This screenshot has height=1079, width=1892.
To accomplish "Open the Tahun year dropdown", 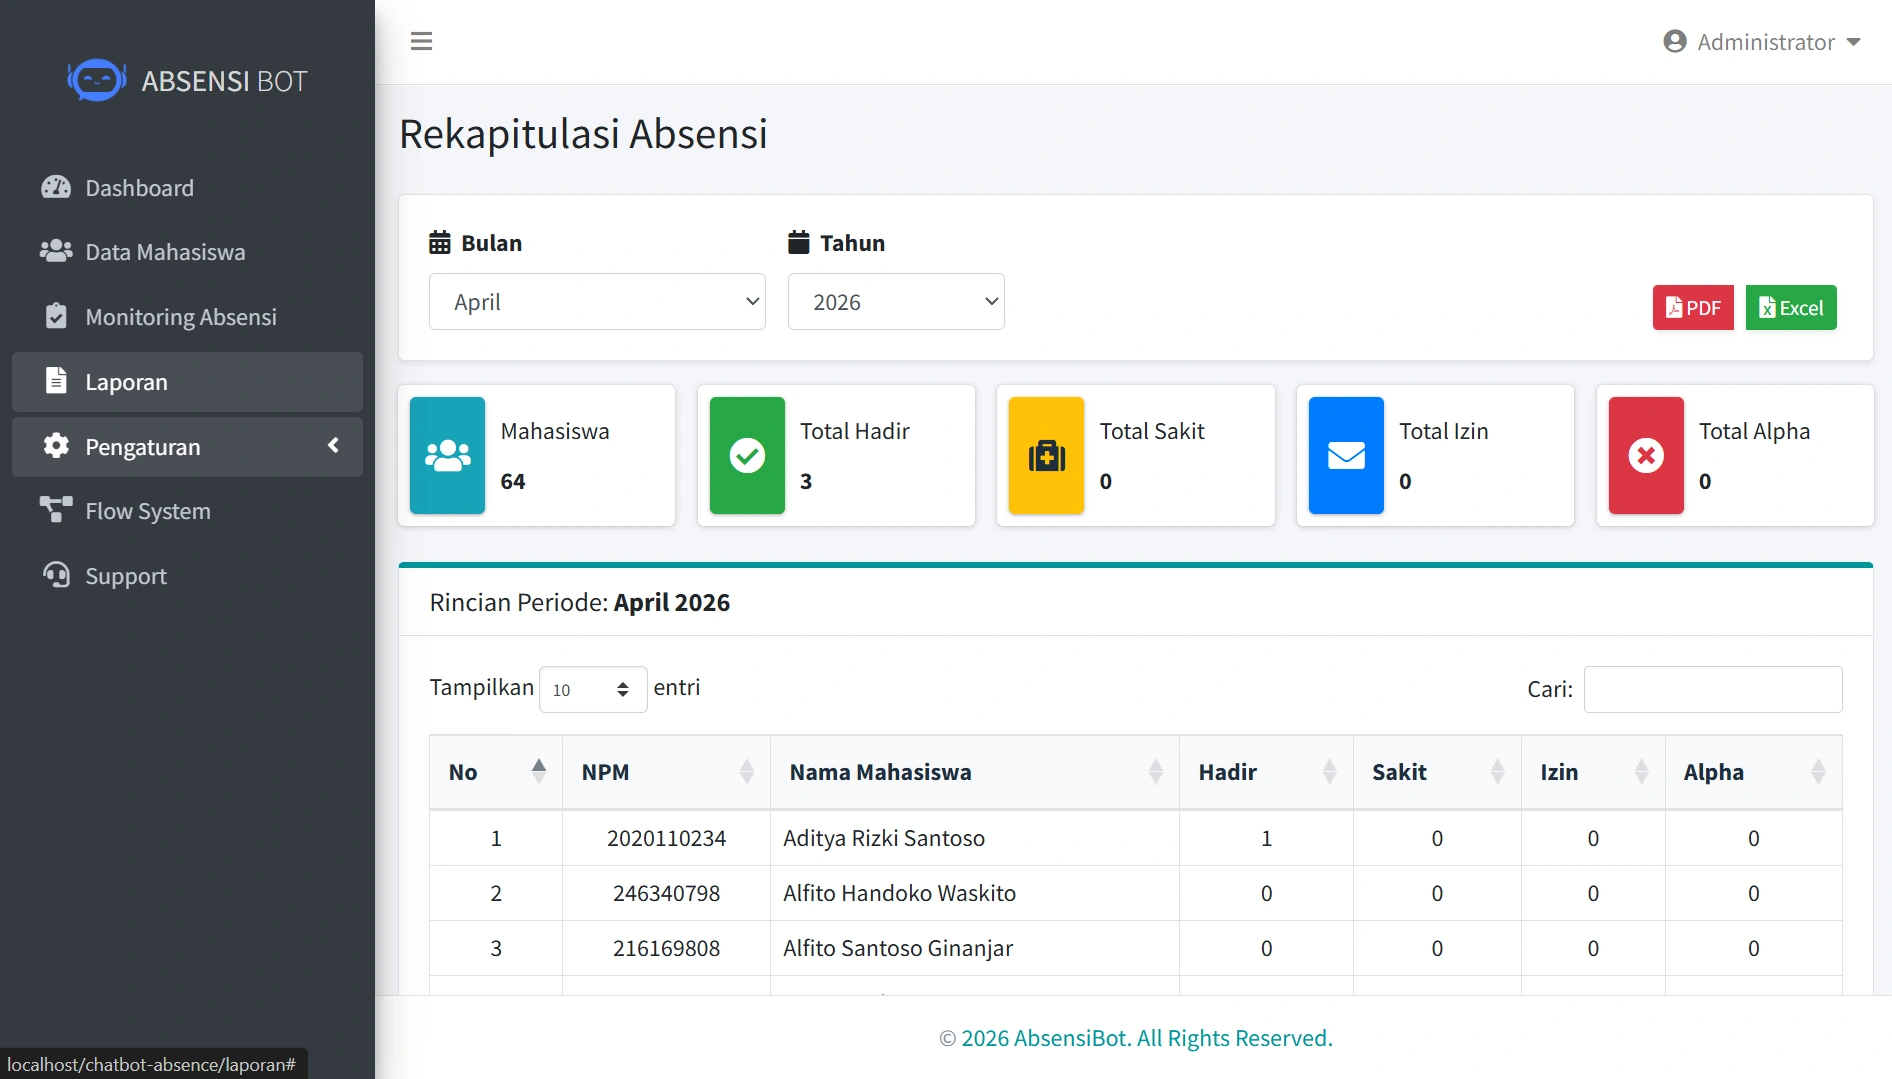I will pyautogui.click(x=896, y=302).
